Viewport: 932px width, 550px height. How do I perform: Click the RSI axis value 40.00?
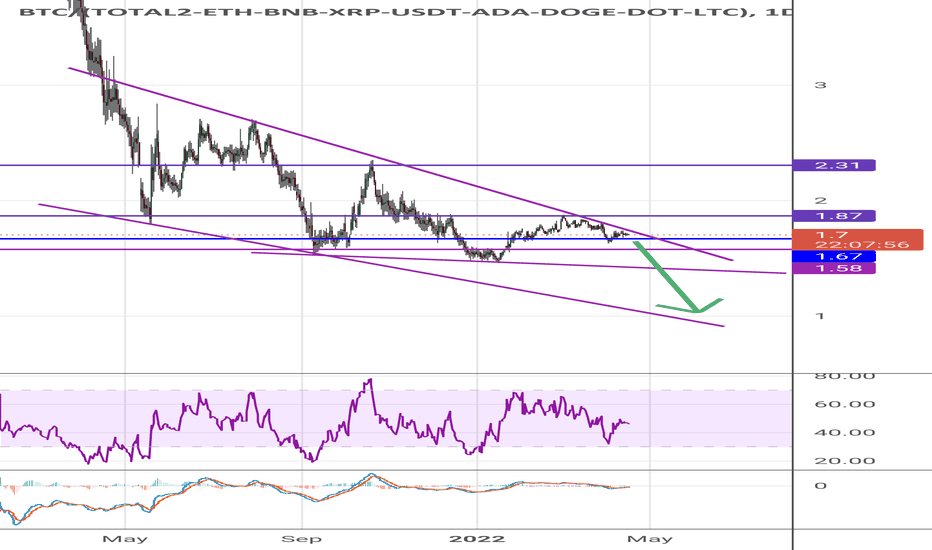844,432
